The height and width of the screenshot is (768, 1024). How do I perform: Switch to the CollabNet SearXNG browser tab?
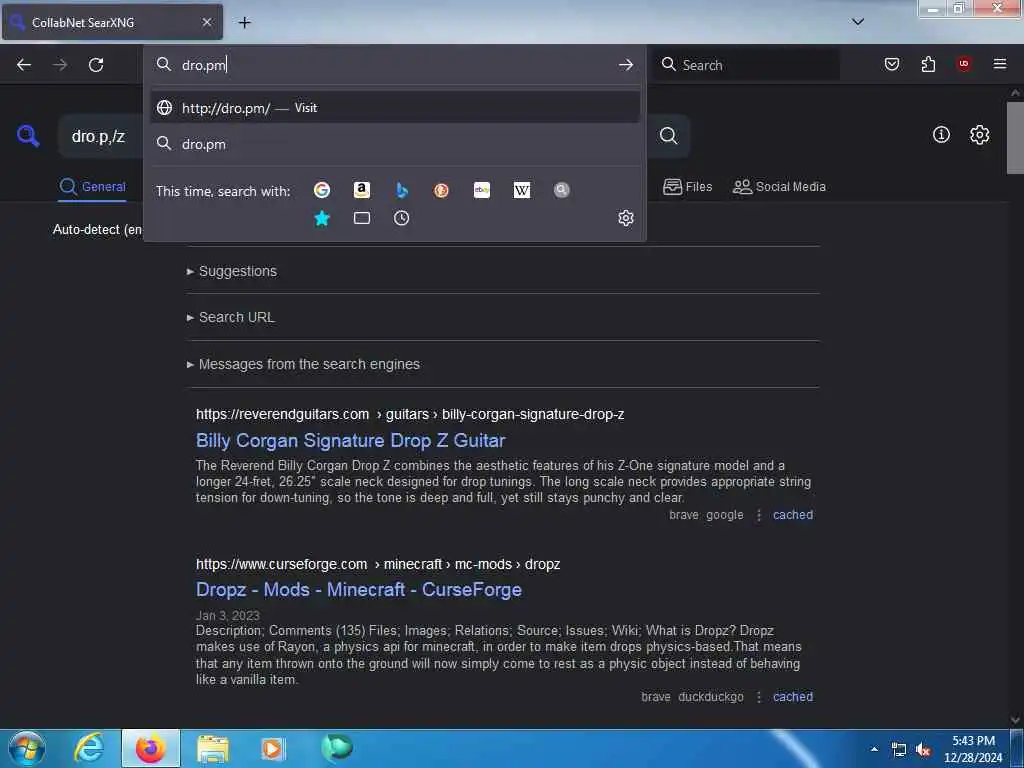112,22
